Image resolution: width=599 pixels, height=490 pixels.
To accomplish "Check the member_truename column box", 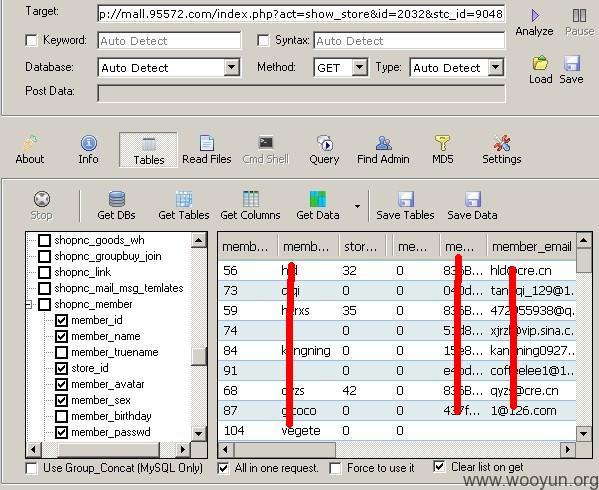I will 62,352.
